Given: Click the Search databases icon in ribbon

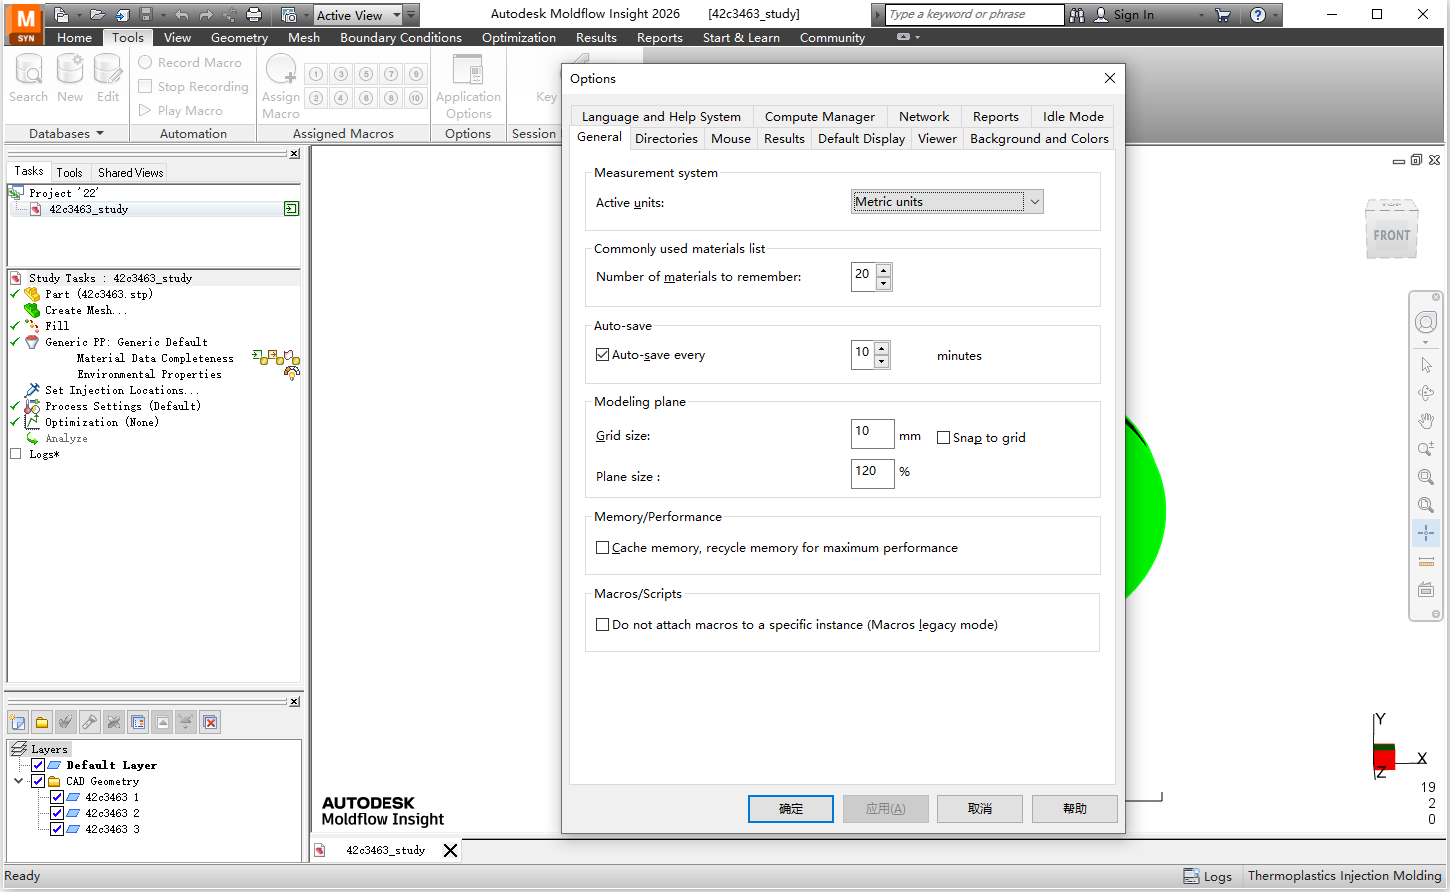Looking at the screenshot, I should point(29,78).
